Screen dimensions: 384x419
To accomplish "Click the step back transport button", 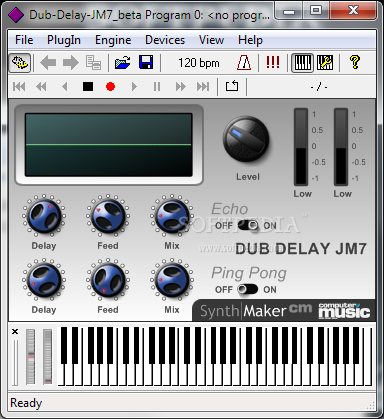I will click(x=65, y=87).
